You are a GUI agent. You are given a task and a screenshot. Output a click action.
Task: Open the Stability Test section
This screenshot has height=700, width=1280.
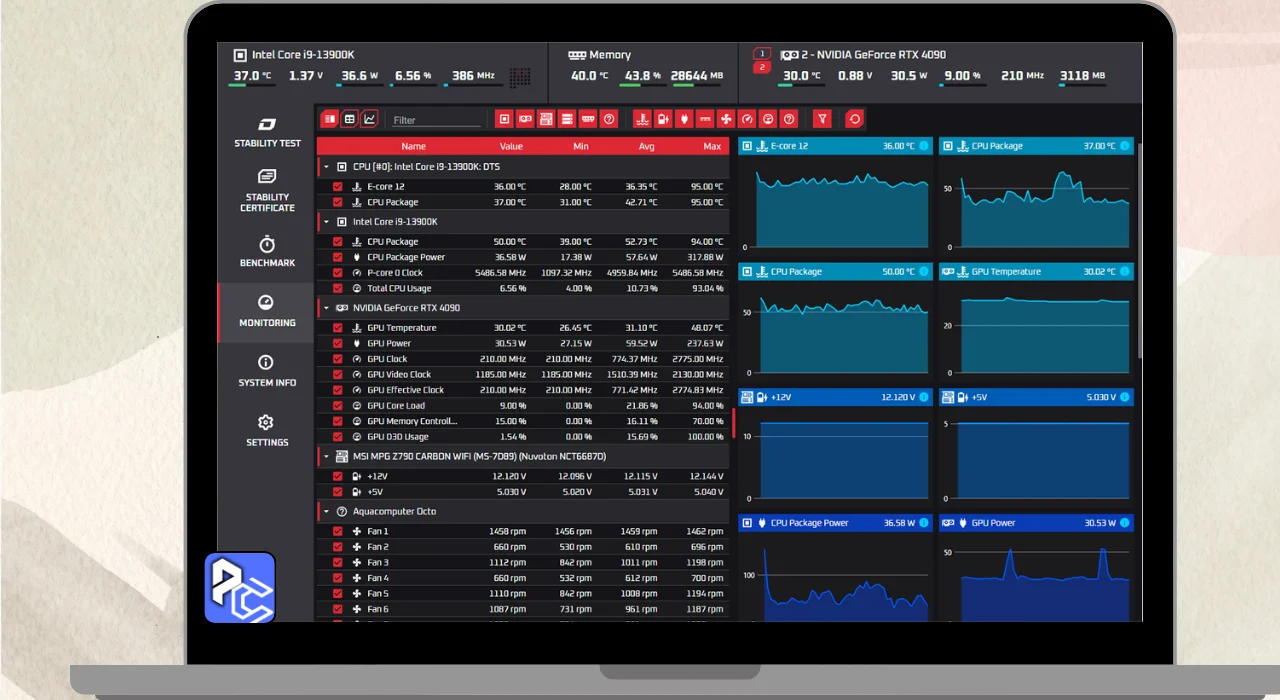[x=267, y=132]
